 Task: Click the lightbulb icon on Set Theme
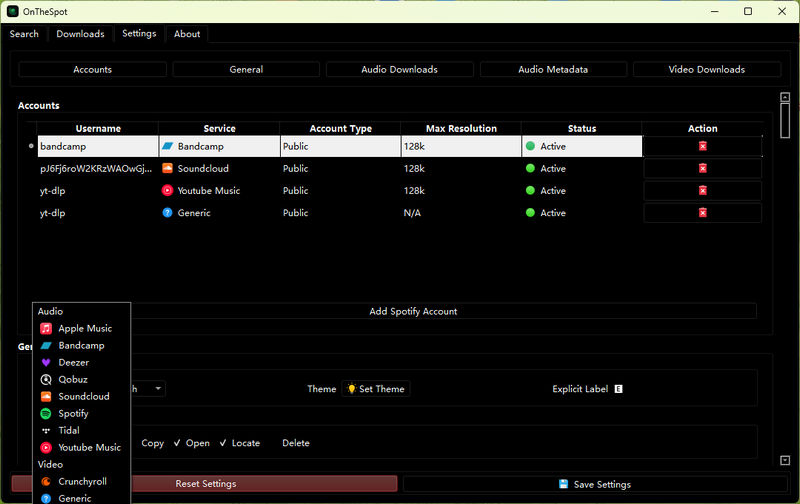coord(351,389)
